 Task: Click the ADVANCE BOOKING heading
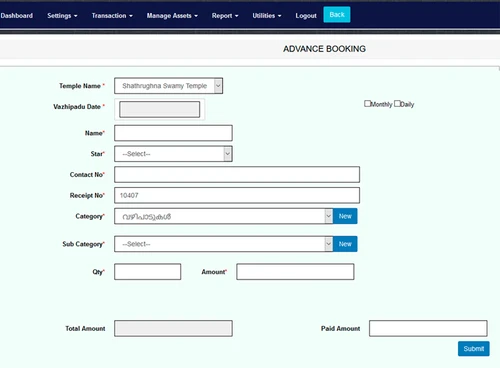[324, 49]
